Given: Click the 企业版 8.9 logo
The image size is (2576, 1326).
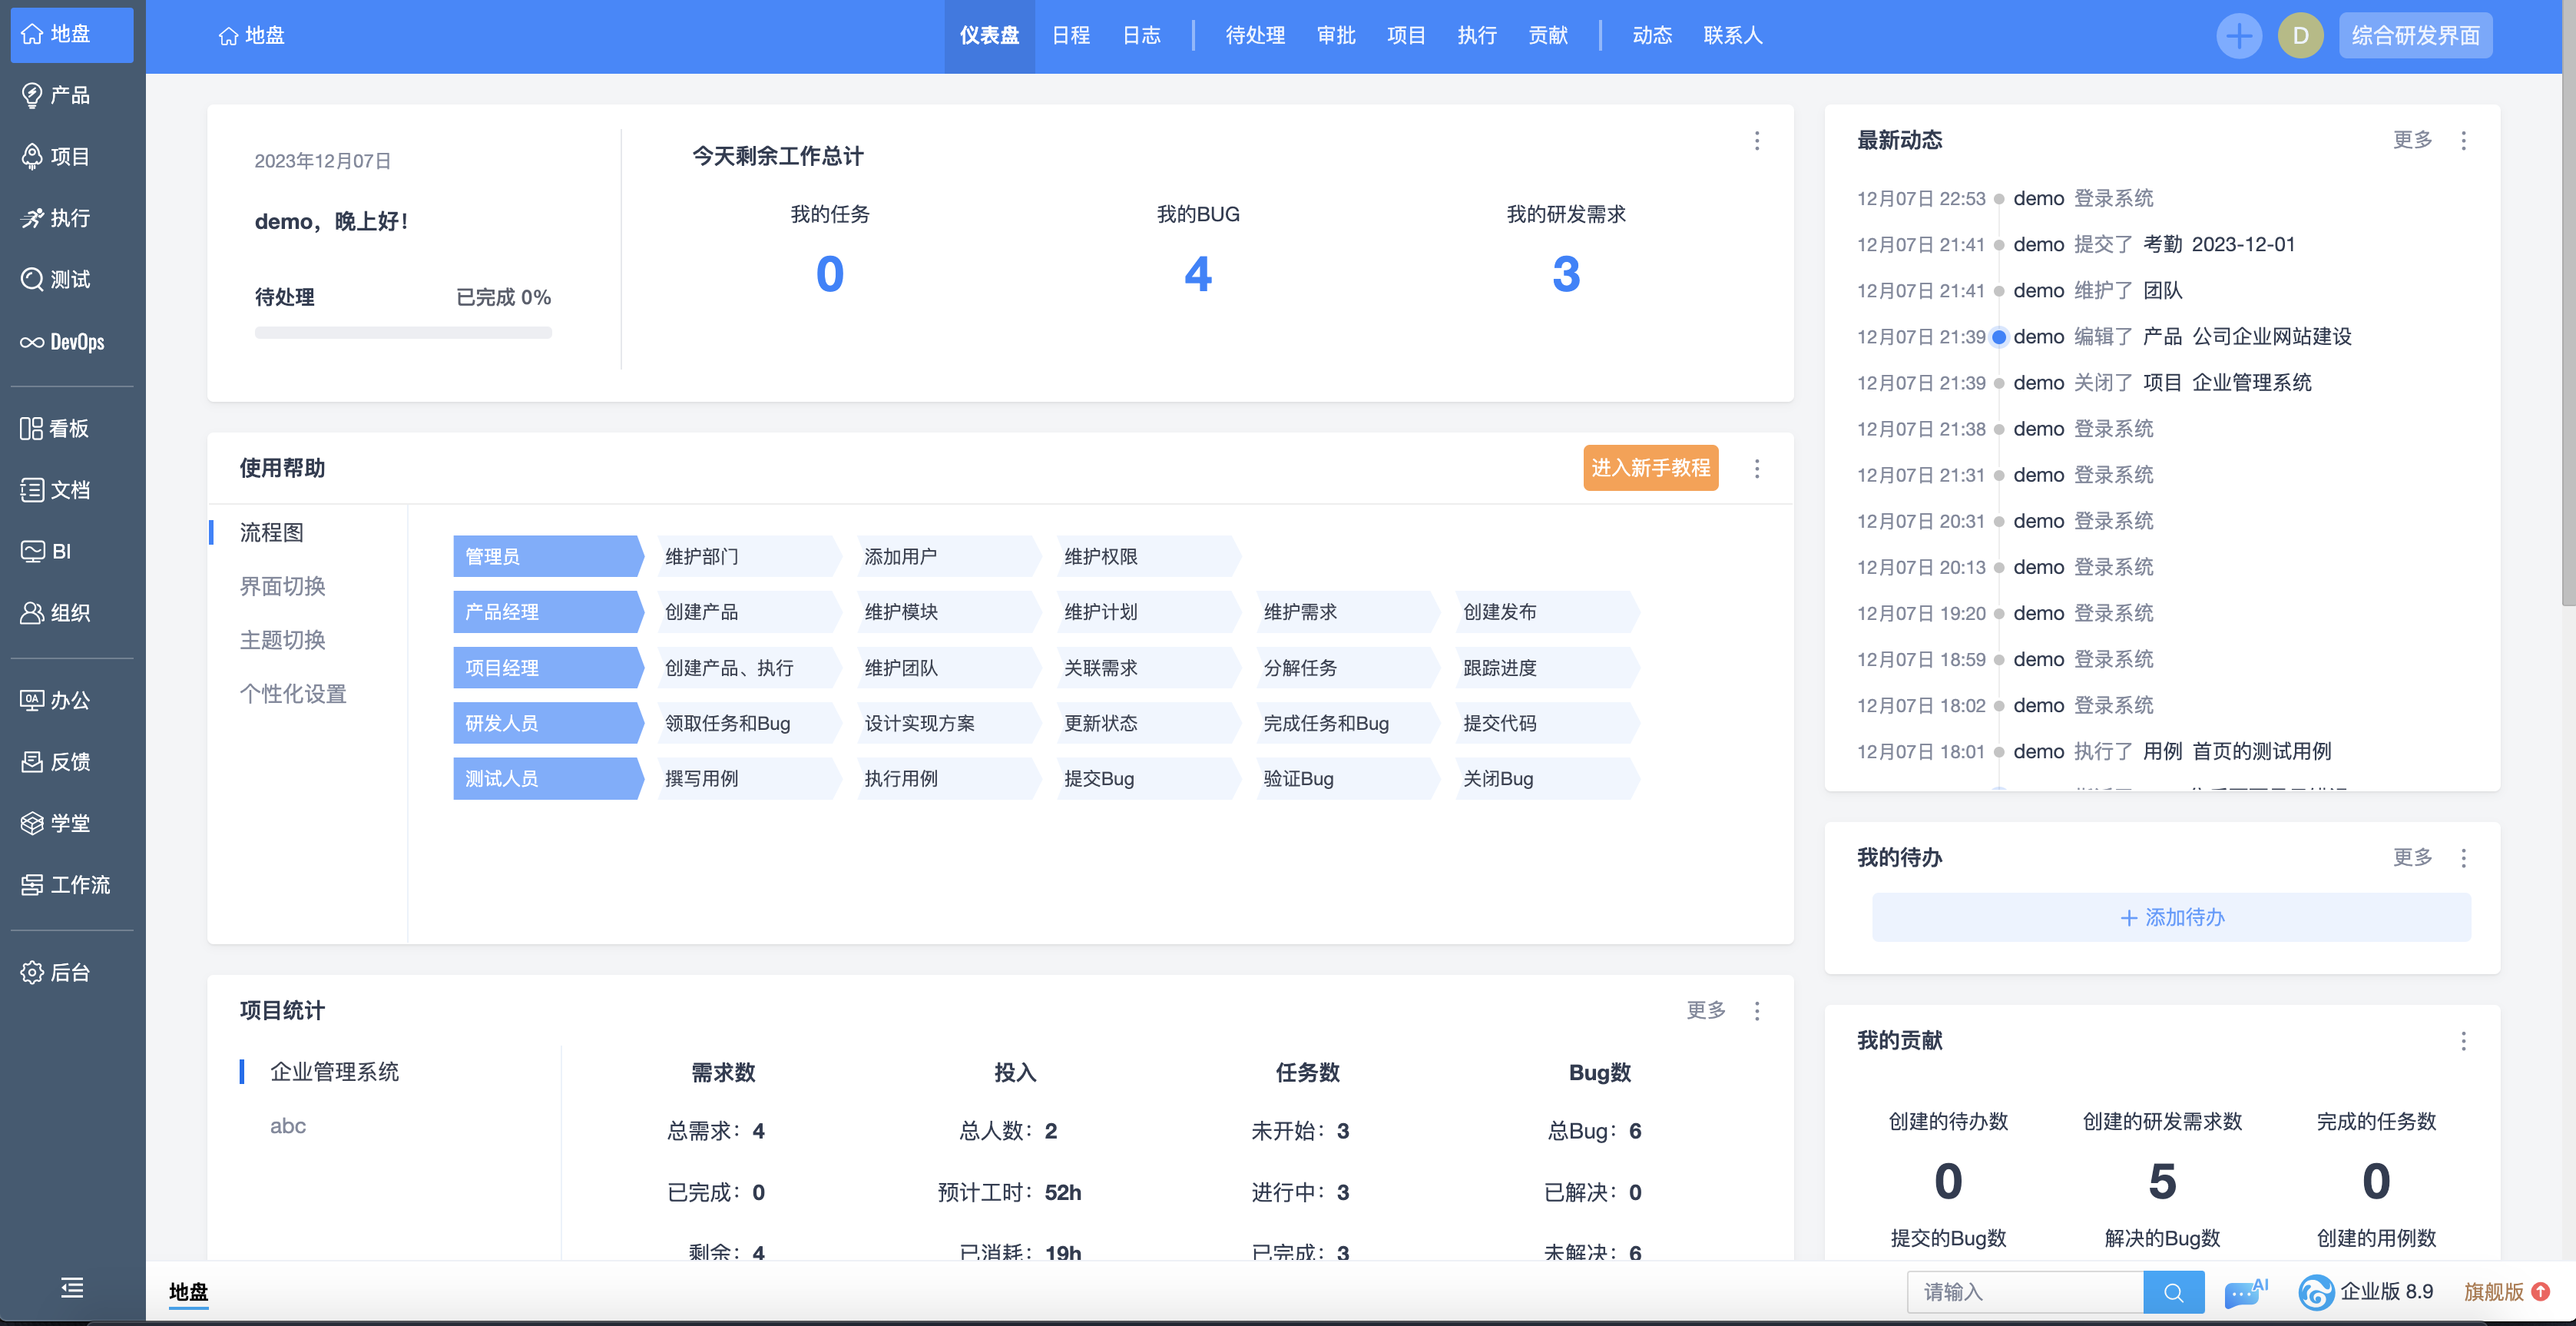Looking at the screenshot, I should pyautogui.click(x=2366, y=1292).
